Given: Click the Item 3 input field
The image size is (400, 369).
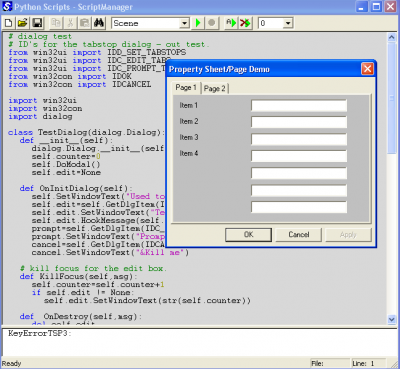Looking at the screenshot, I should 299,139.
